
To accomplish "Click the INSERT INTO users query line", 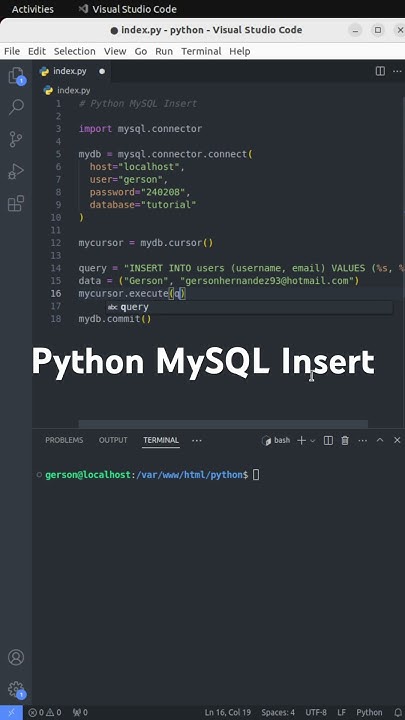I will click(242, 268).
